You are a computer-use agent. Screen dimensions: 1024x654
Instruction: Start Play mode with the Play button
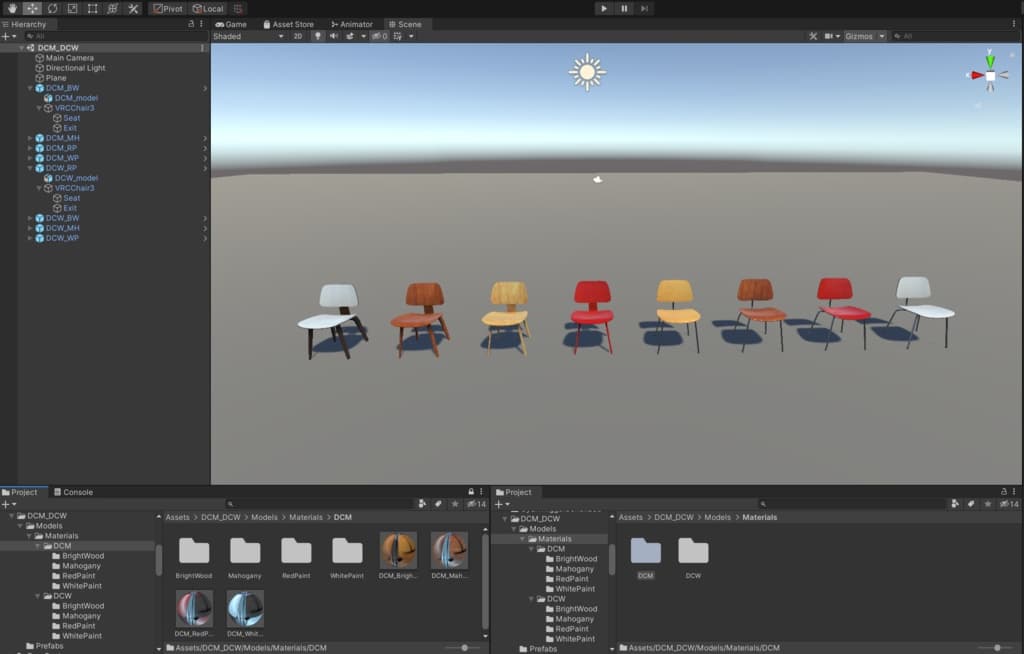point(604,8)
